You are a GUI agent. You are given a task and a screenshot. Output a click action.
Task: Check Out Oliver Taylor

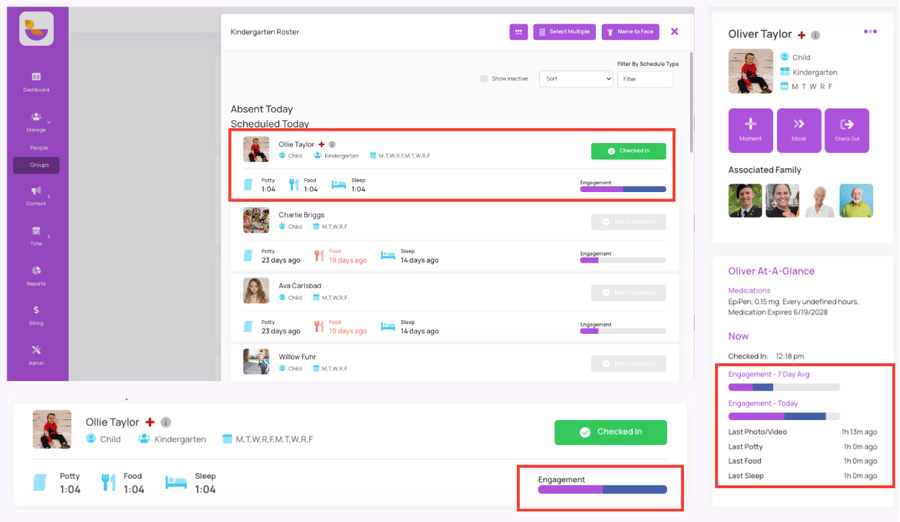pos(847,129)
